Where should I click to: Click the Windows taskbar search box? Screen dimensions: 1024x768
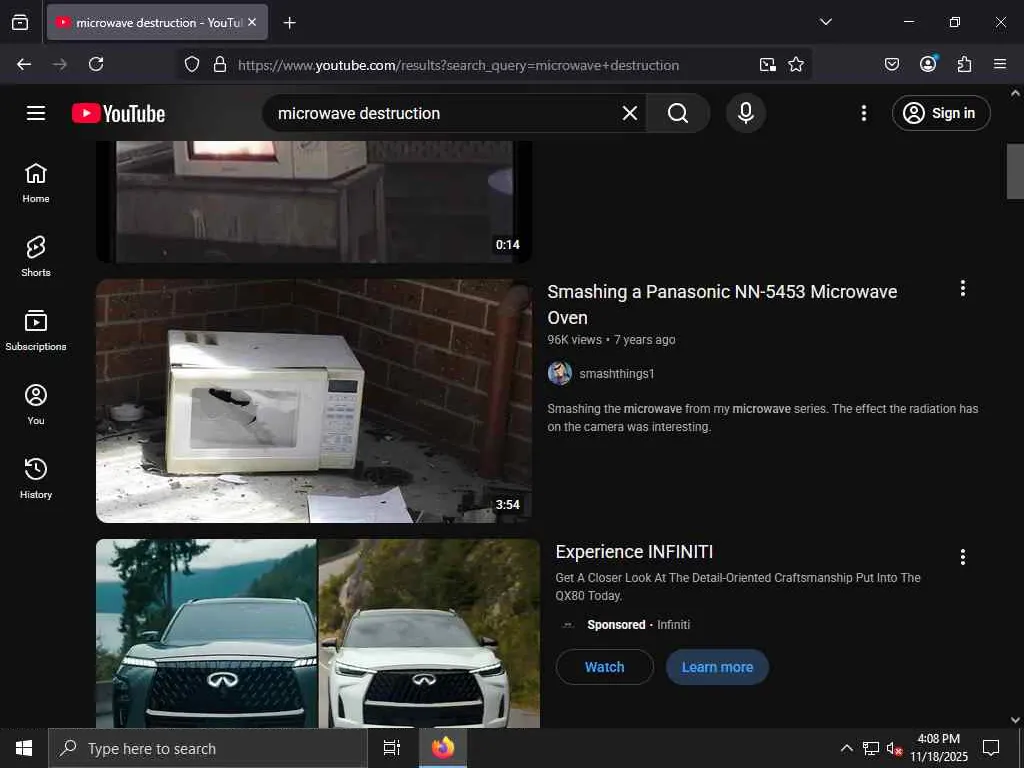[x=208, y=748]
